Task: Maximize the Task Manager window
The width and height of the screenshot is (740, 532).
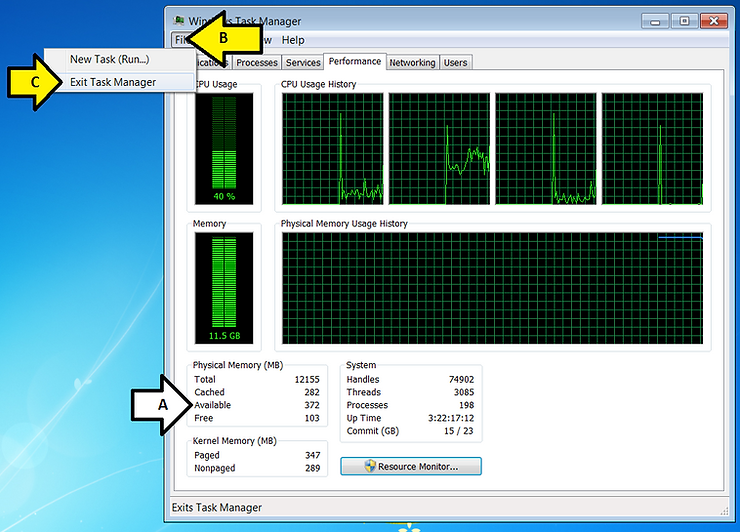Action: 684,21
